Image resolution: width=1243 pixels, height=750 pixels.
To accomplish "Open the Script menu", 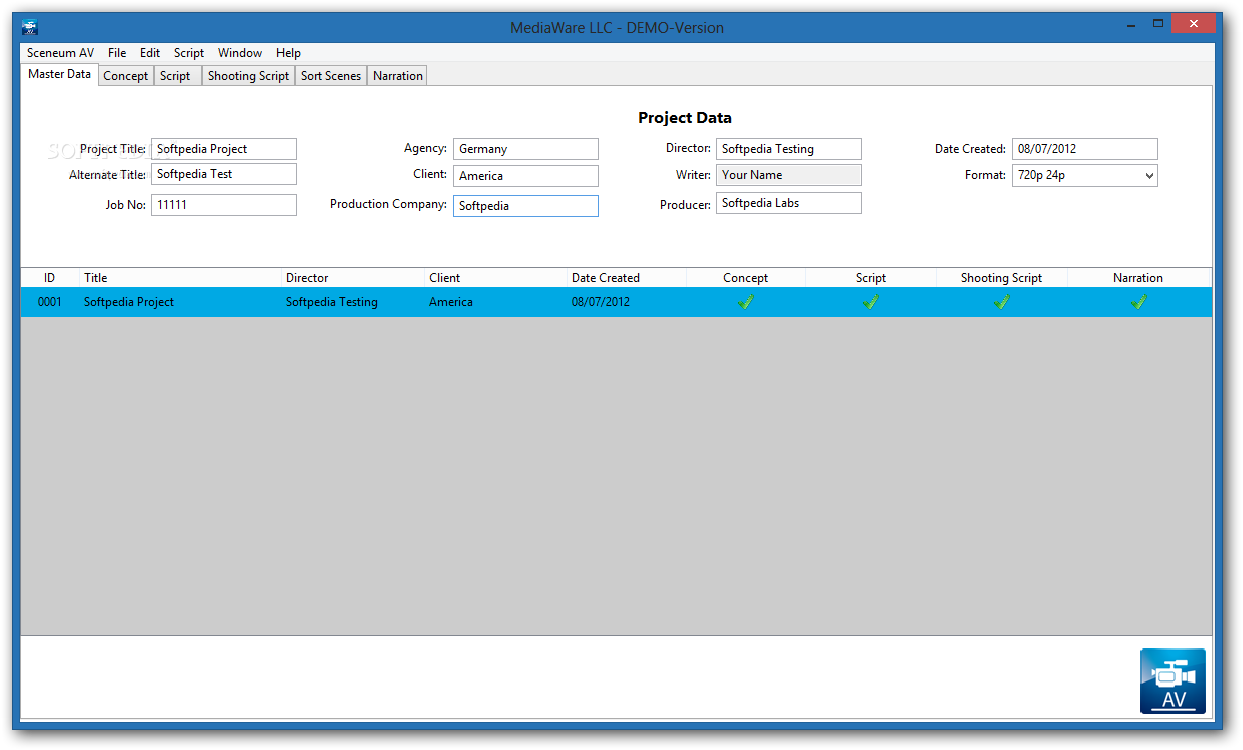I will tap(189, 53).
